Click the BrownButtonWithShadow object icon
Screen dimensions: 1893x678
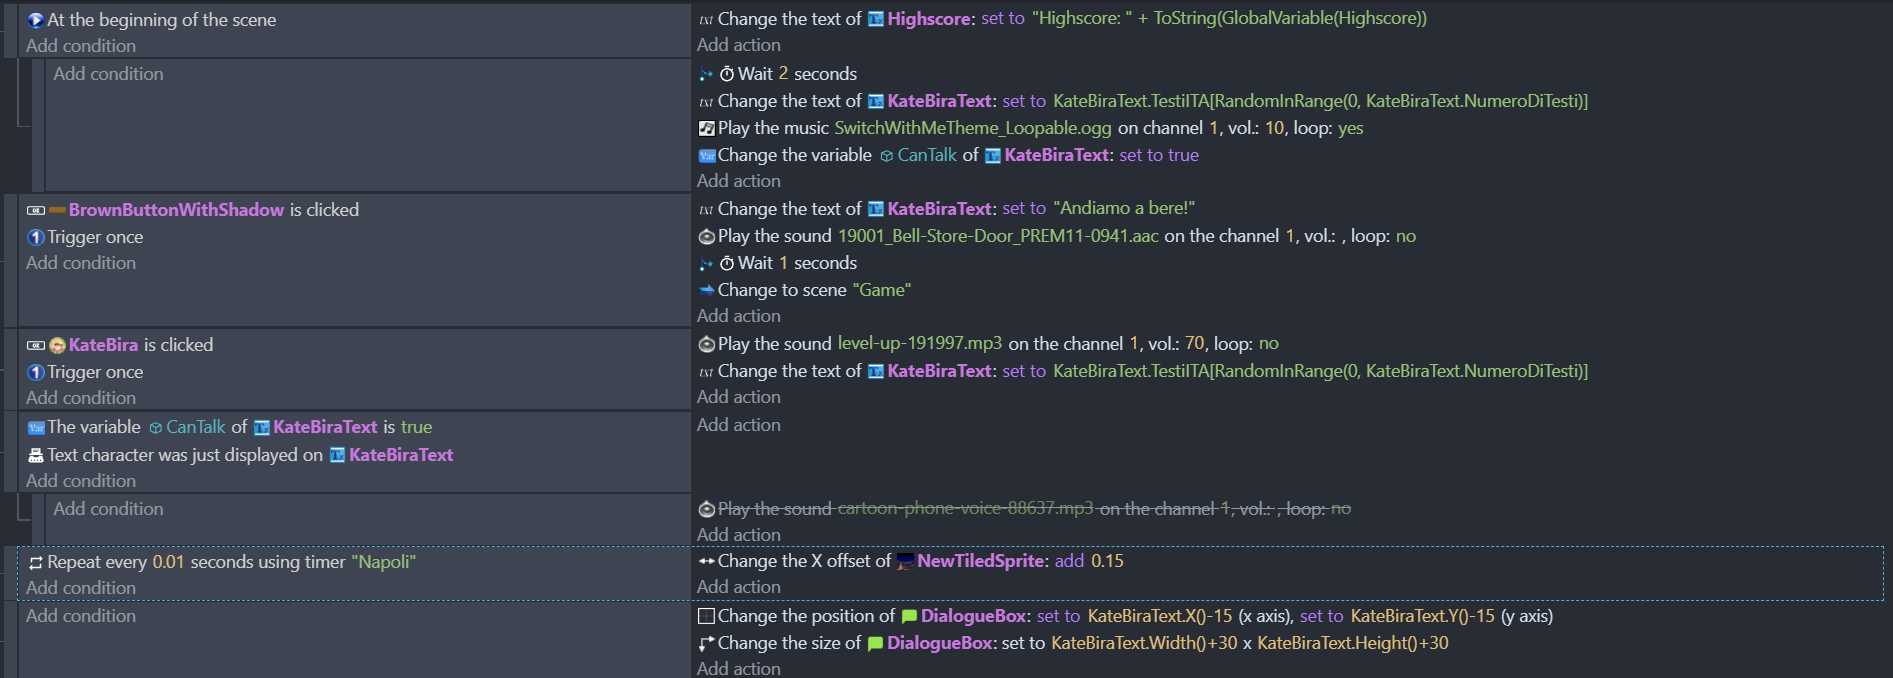[57, 210]
